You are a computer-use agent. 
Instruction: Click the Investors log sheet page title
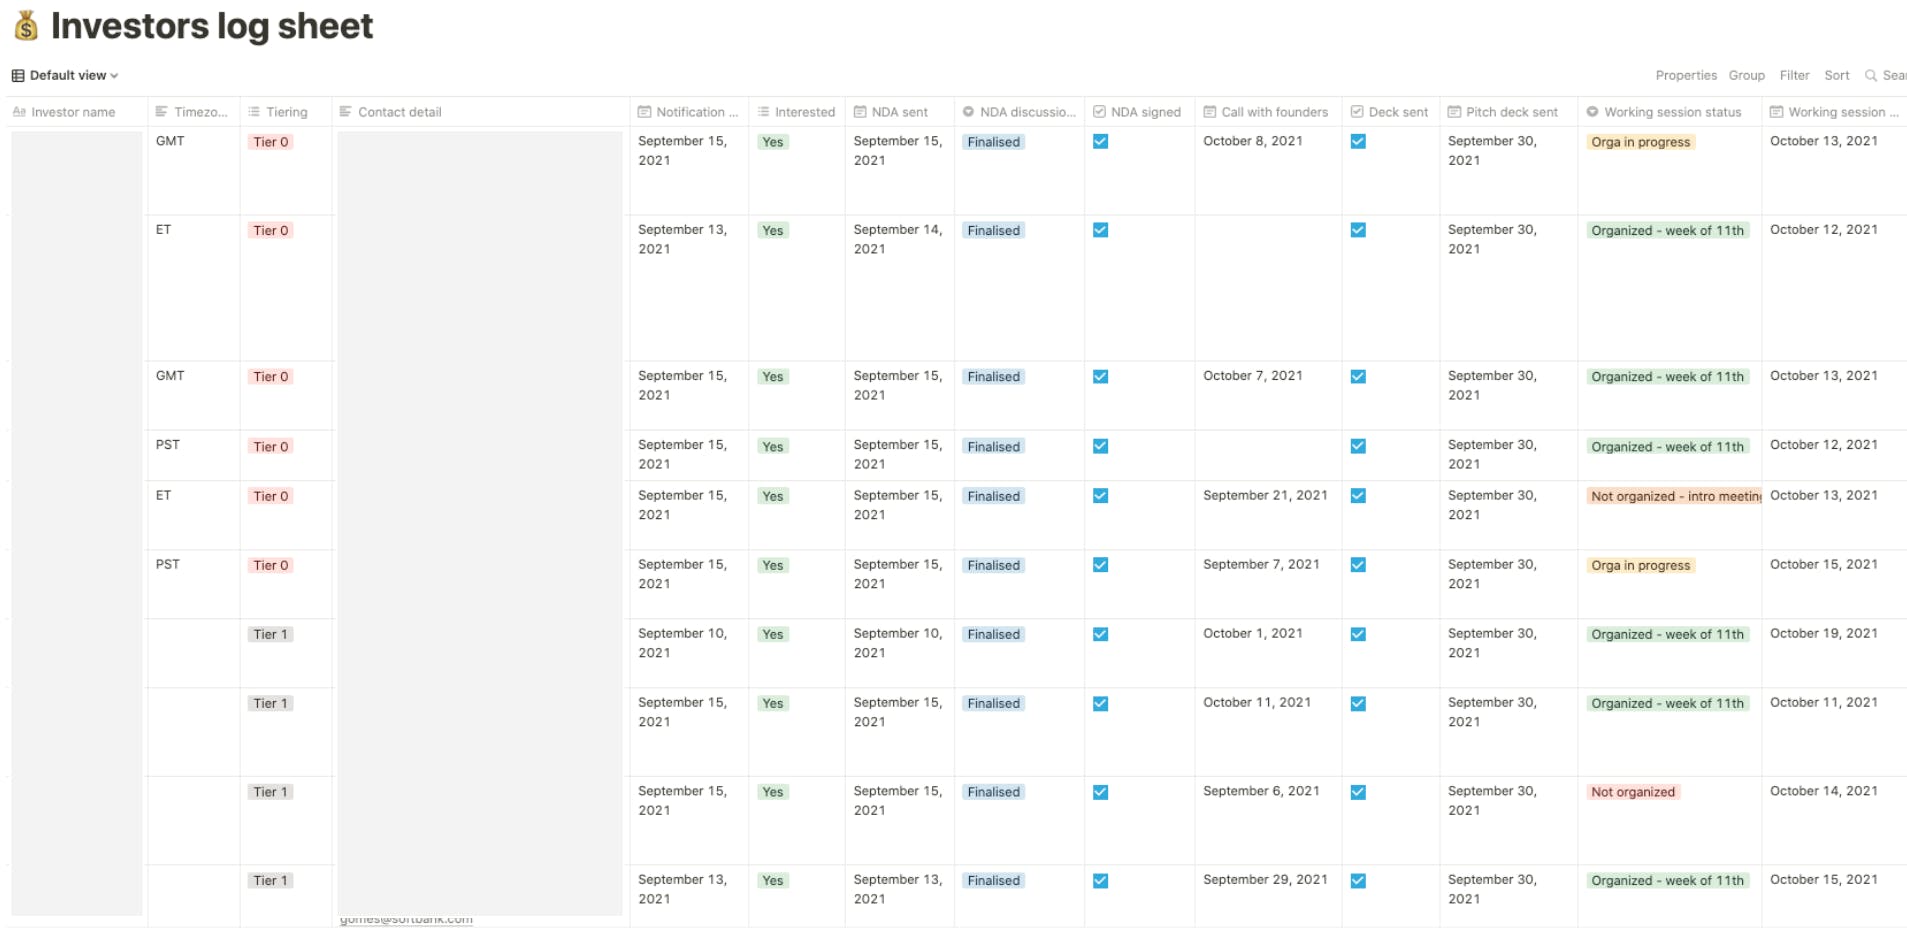click(212, 26)
